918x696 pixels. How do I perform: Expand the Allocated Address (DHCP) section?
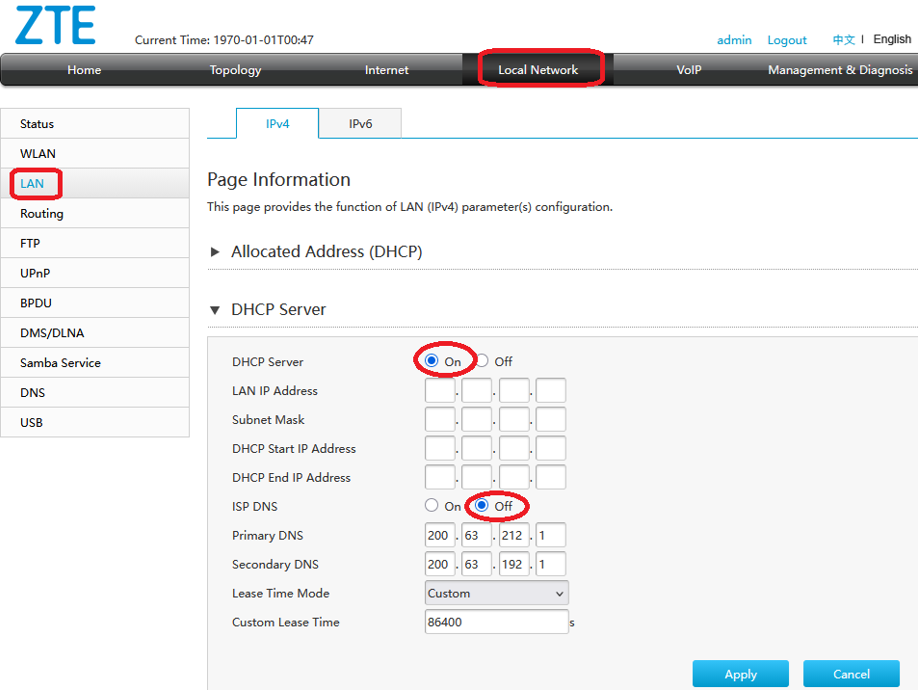pos(214,251)
